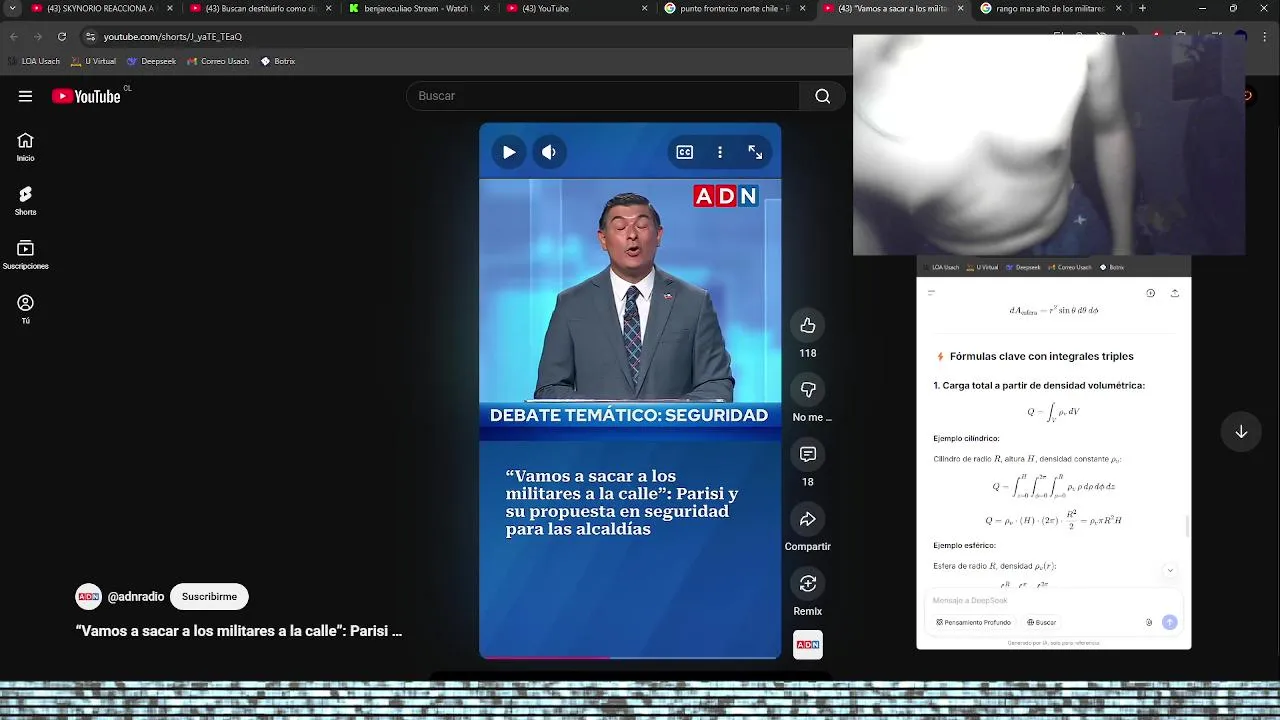Open Botrix bookmark in DeepSeek window
Screen dimensions: 1280x720
click(x=1112, y=267)
